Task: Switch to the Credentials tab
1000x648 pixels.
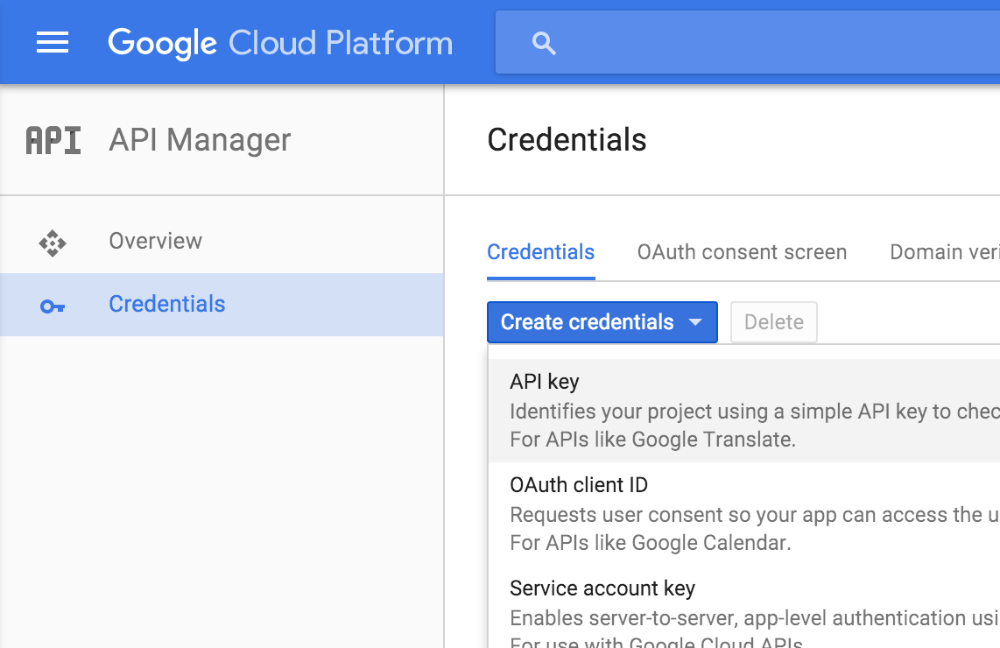Action: click(x=541, y=252)
